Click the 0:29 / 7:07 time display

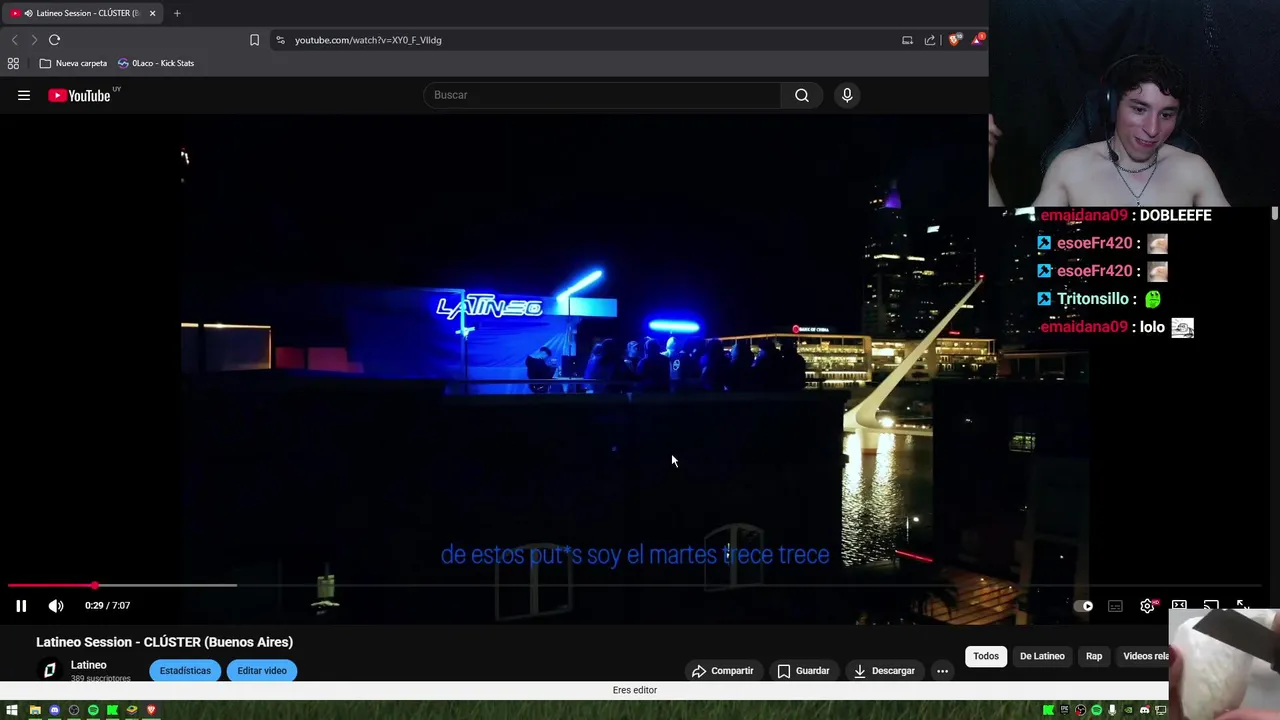point(107,605)
